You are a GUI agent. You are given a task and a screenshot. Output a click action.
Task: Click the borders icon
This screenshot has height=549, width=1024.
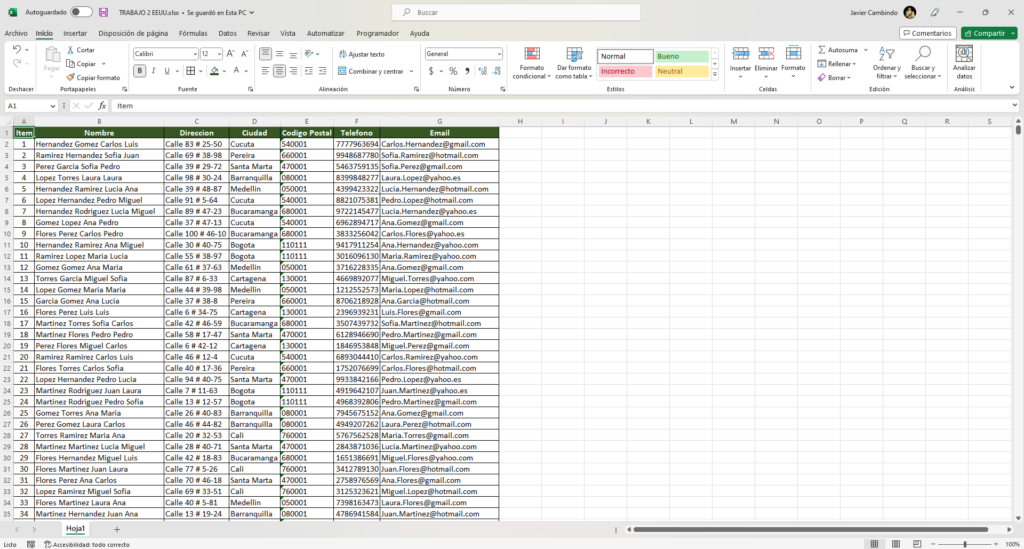tap(191, 71)
